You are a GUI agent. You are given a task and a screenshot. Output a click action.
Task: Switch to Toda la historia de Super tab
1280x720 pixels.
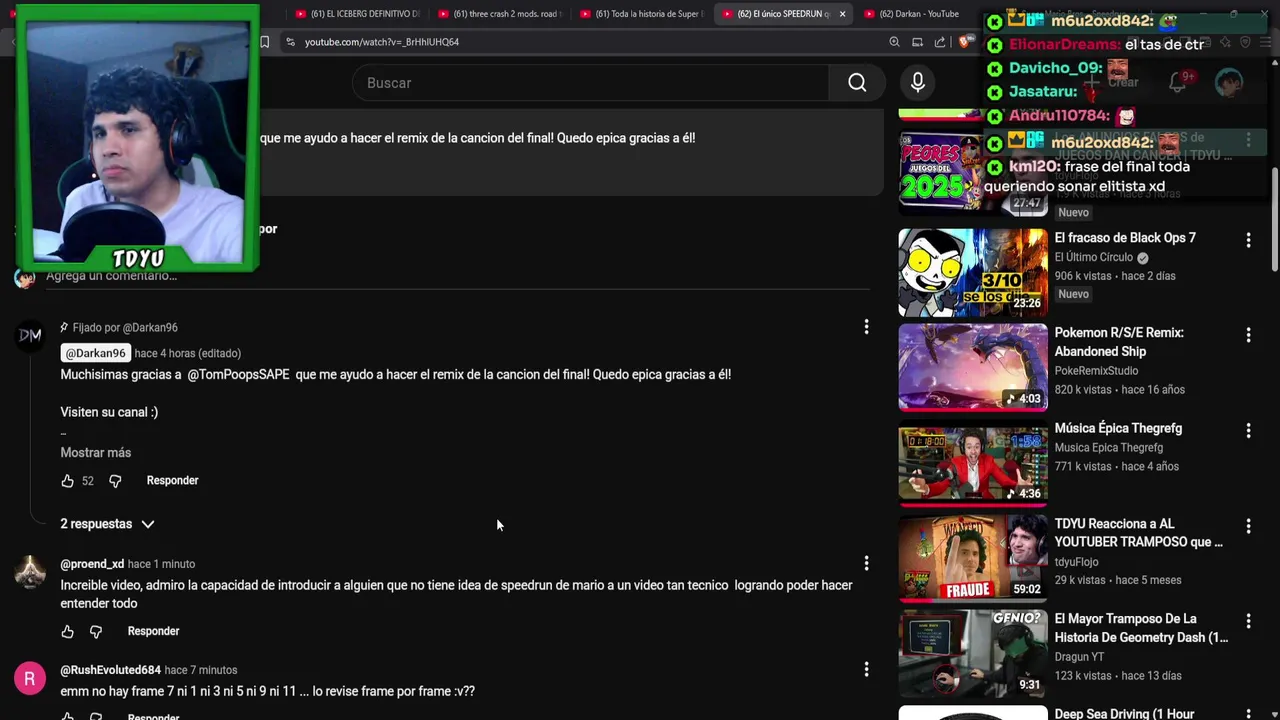tap(641, 14)
